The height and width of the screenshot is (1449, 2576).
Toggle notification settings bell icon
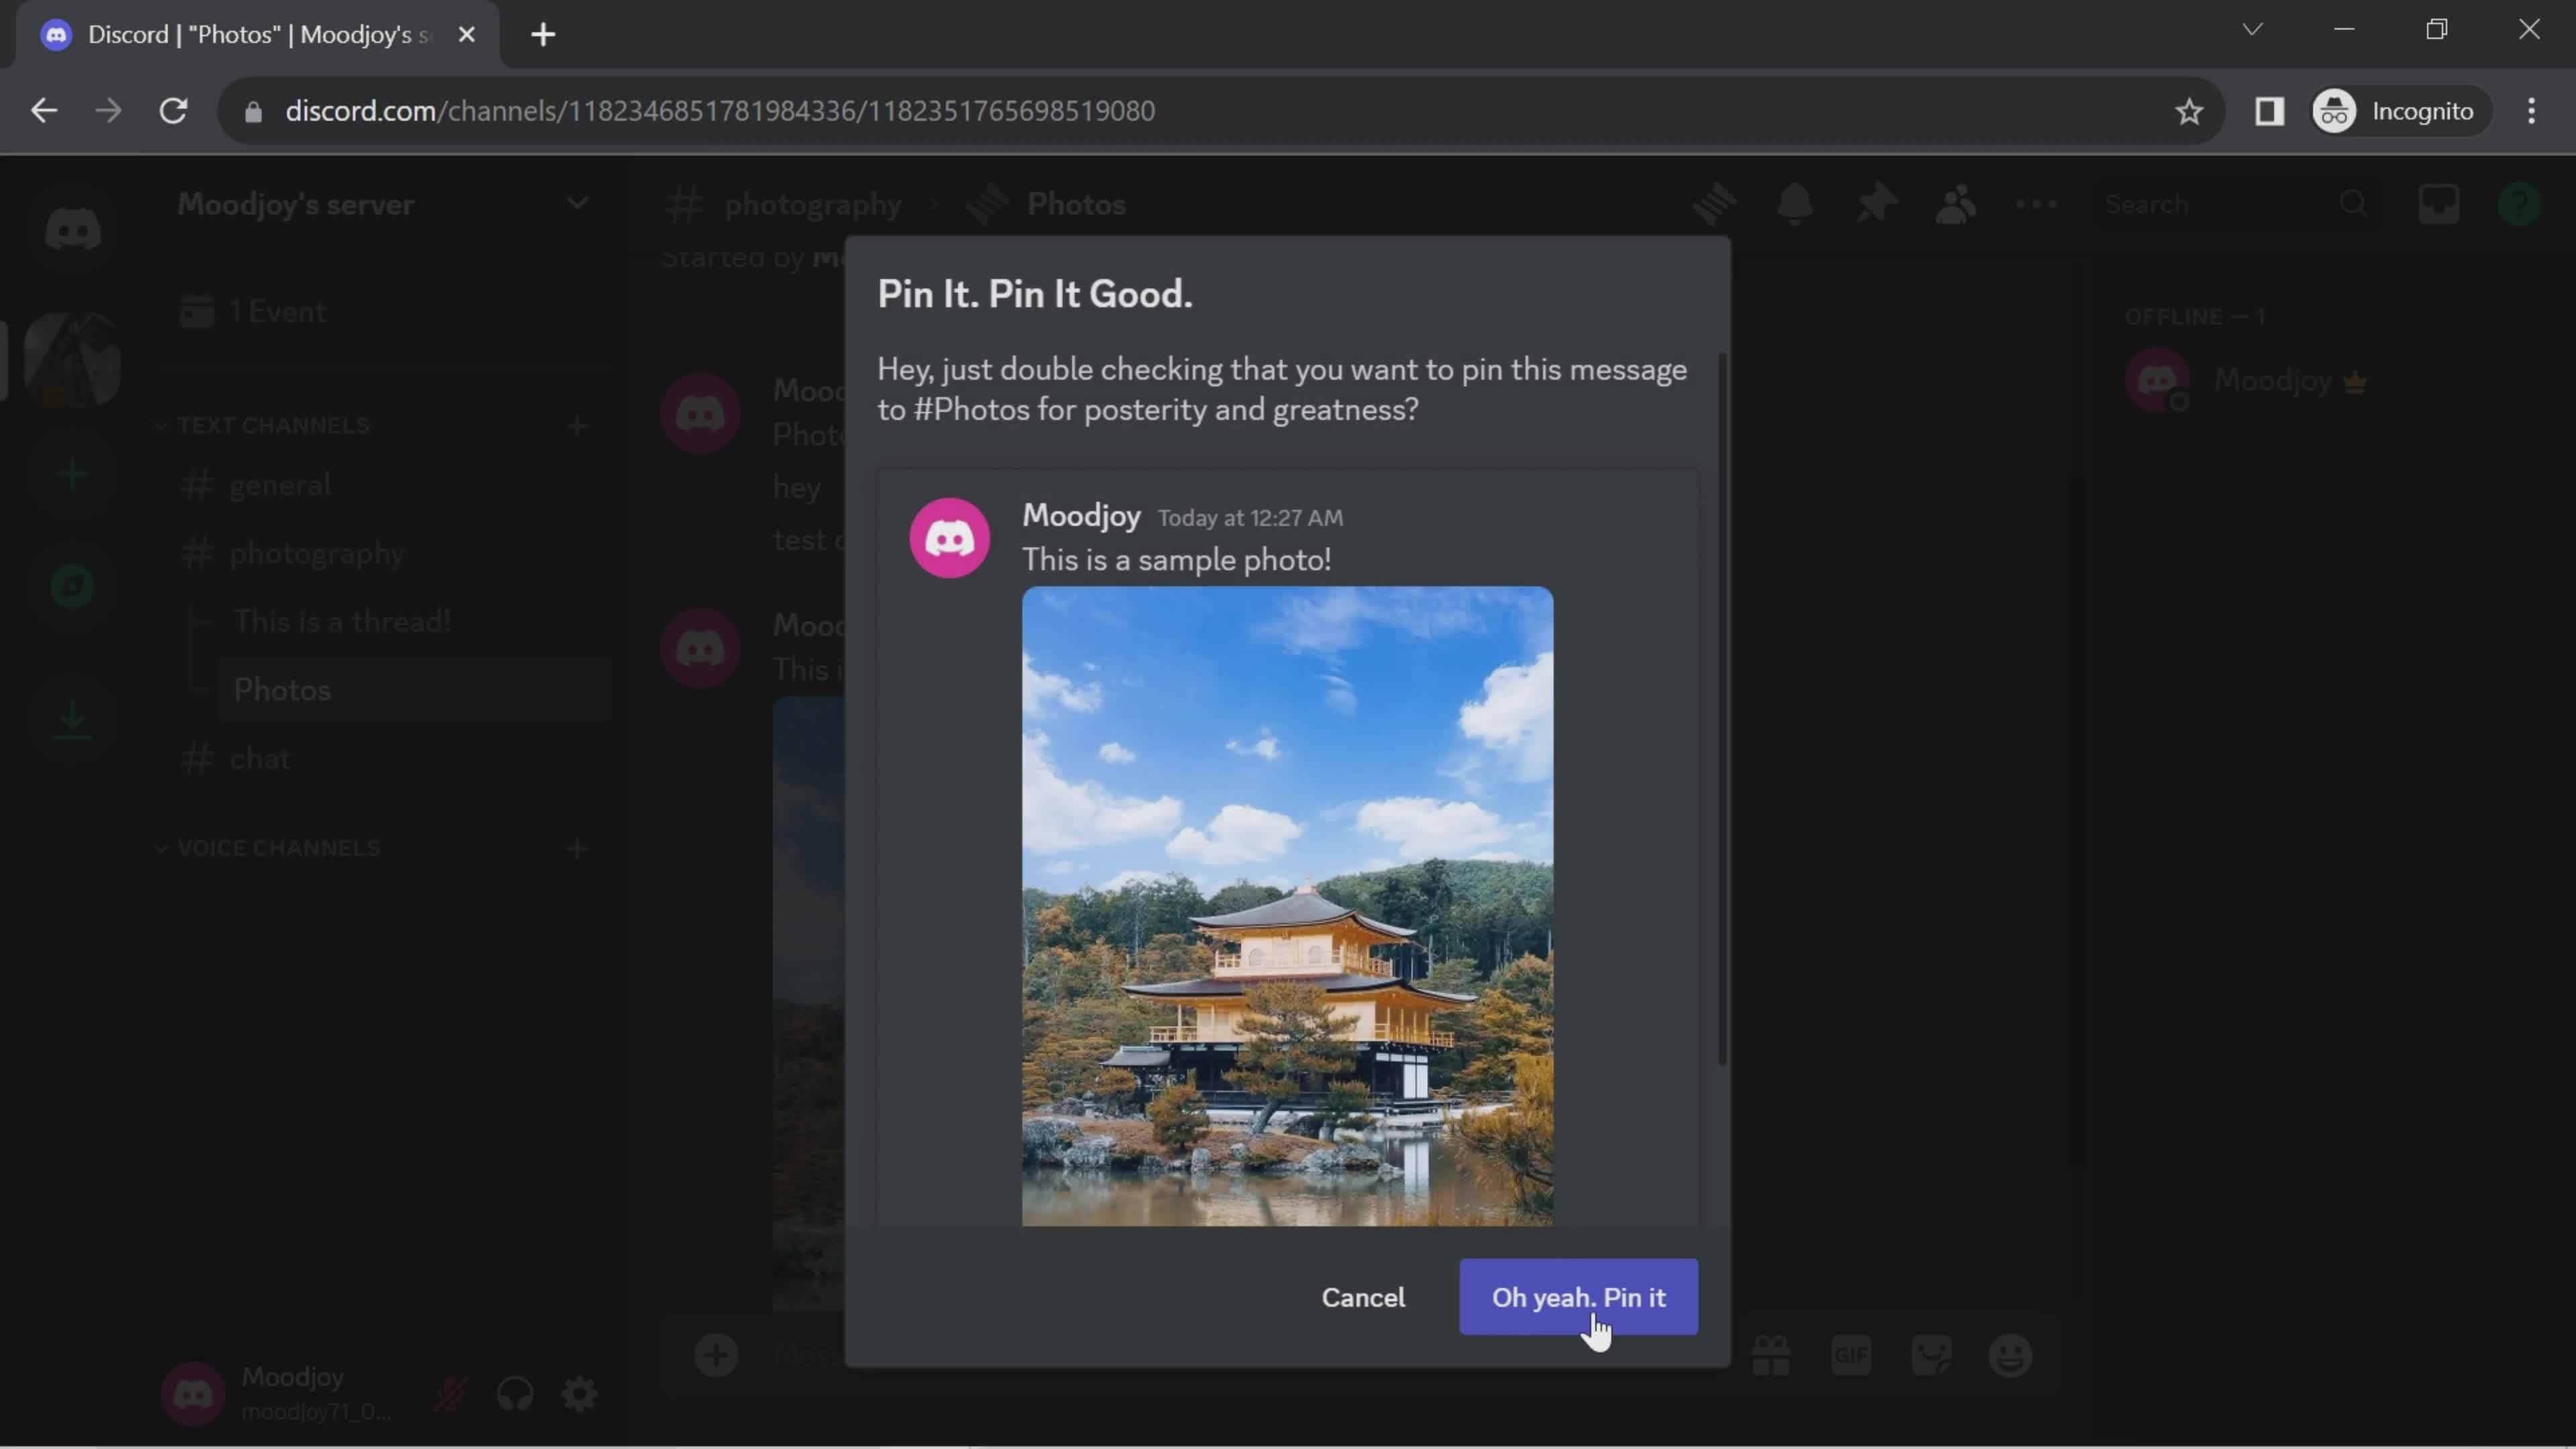click(1795, 204)
